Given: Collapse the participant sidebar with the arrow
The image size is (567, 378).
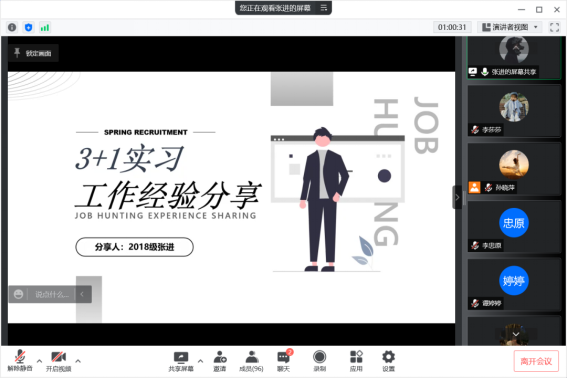Looking at the screenshot, I should point(457,197).
